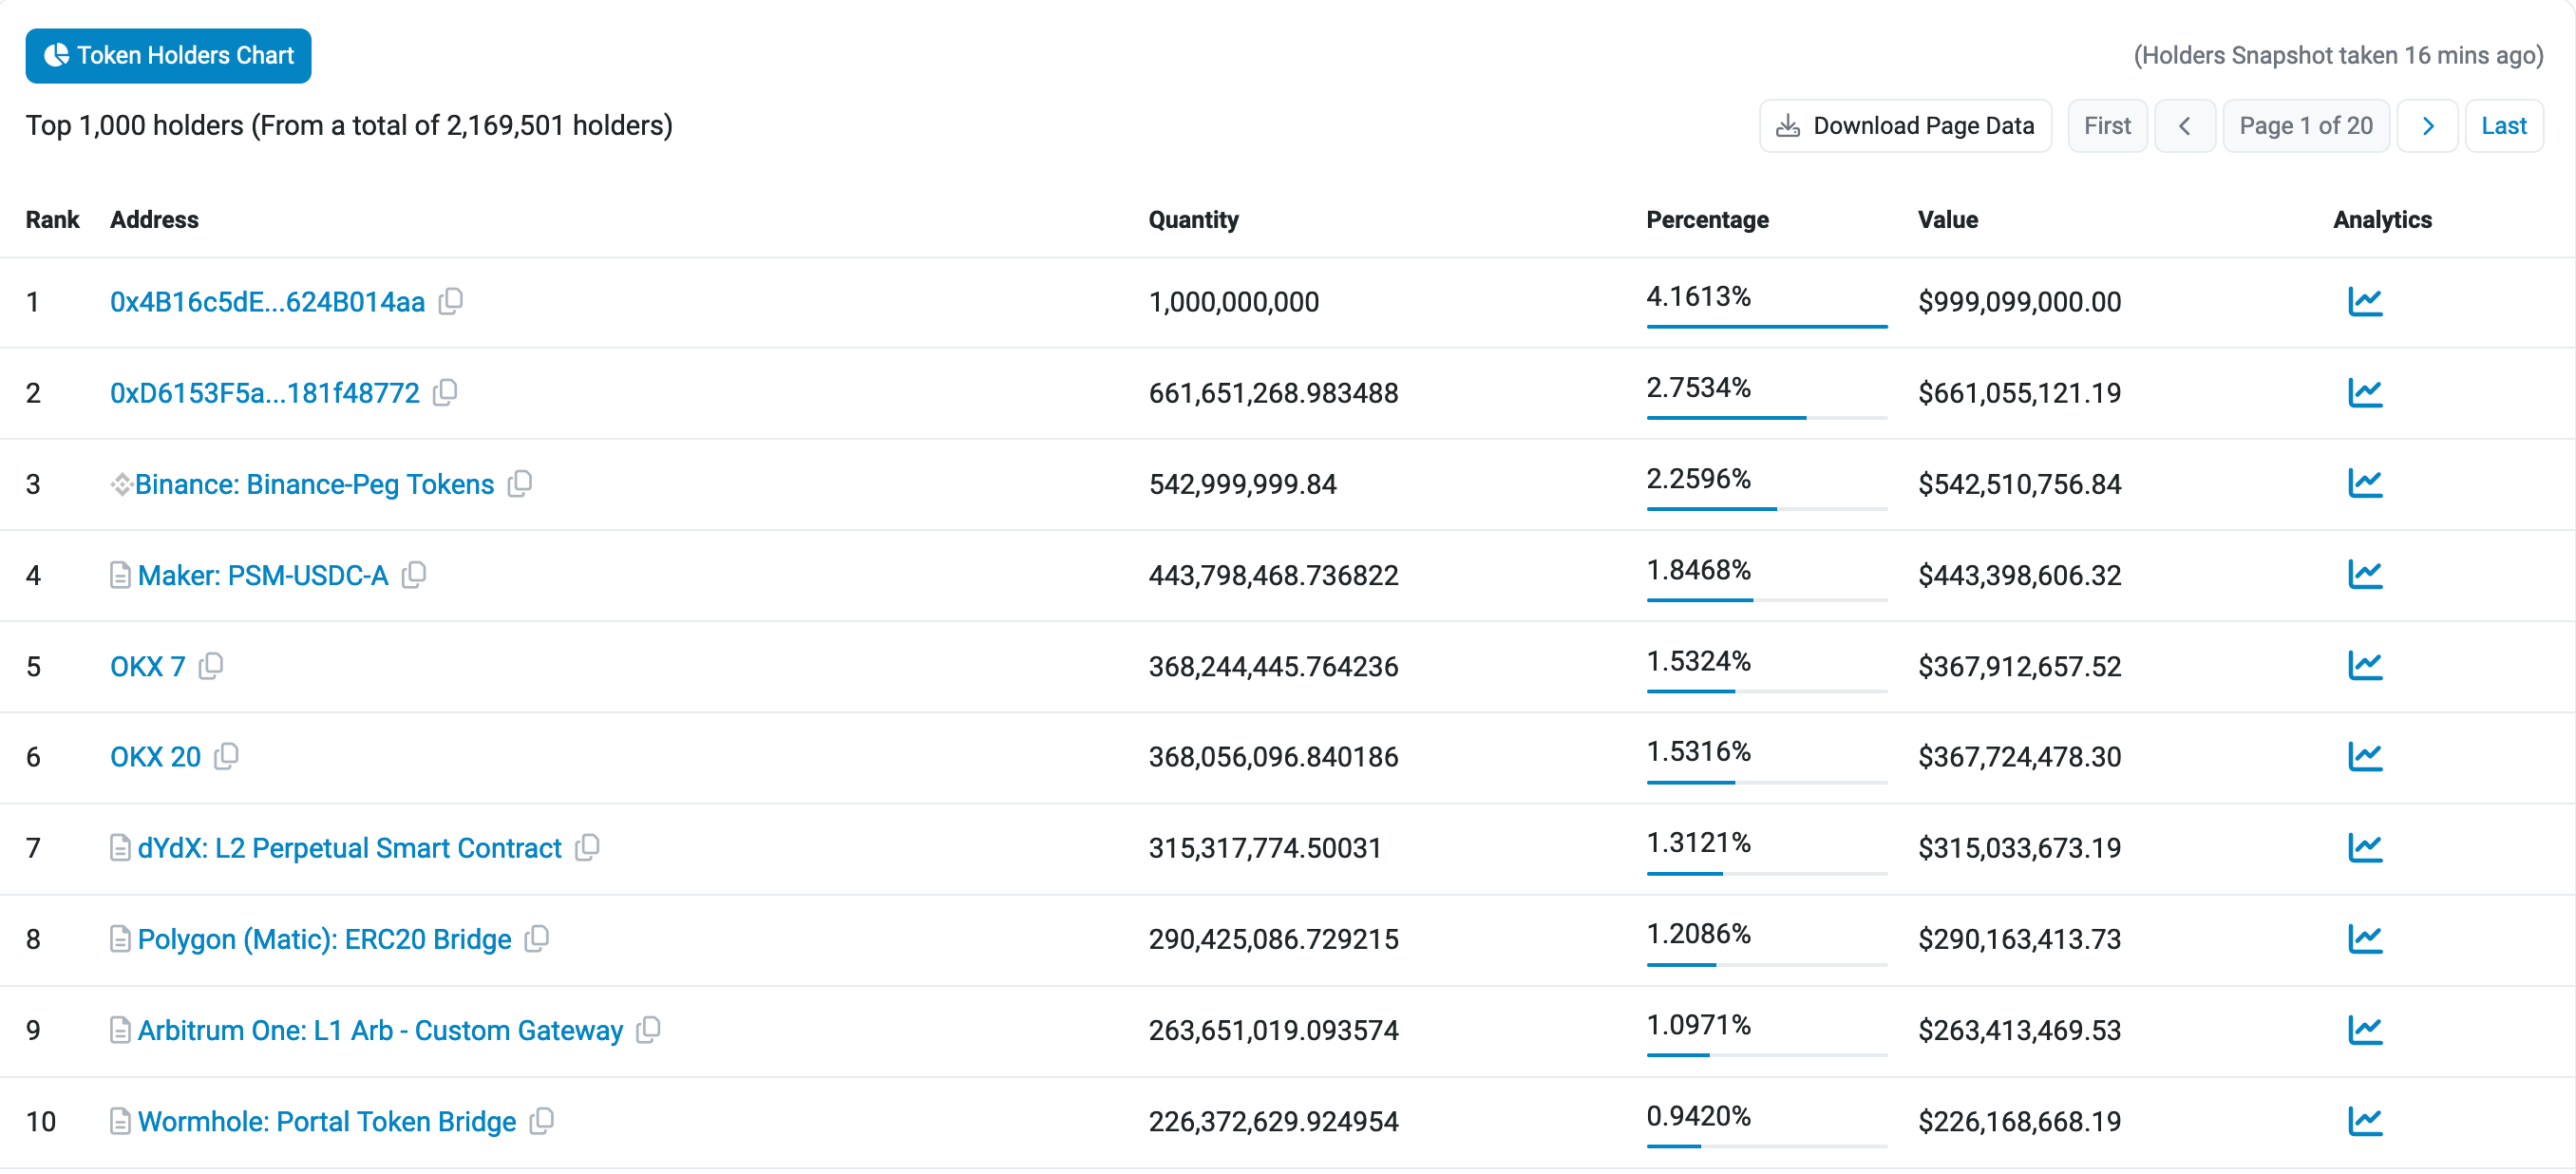This screenshot has width=2576, height=1174.
Task: Click the Binance logo icon in row 3
Action: coord(121,484)
